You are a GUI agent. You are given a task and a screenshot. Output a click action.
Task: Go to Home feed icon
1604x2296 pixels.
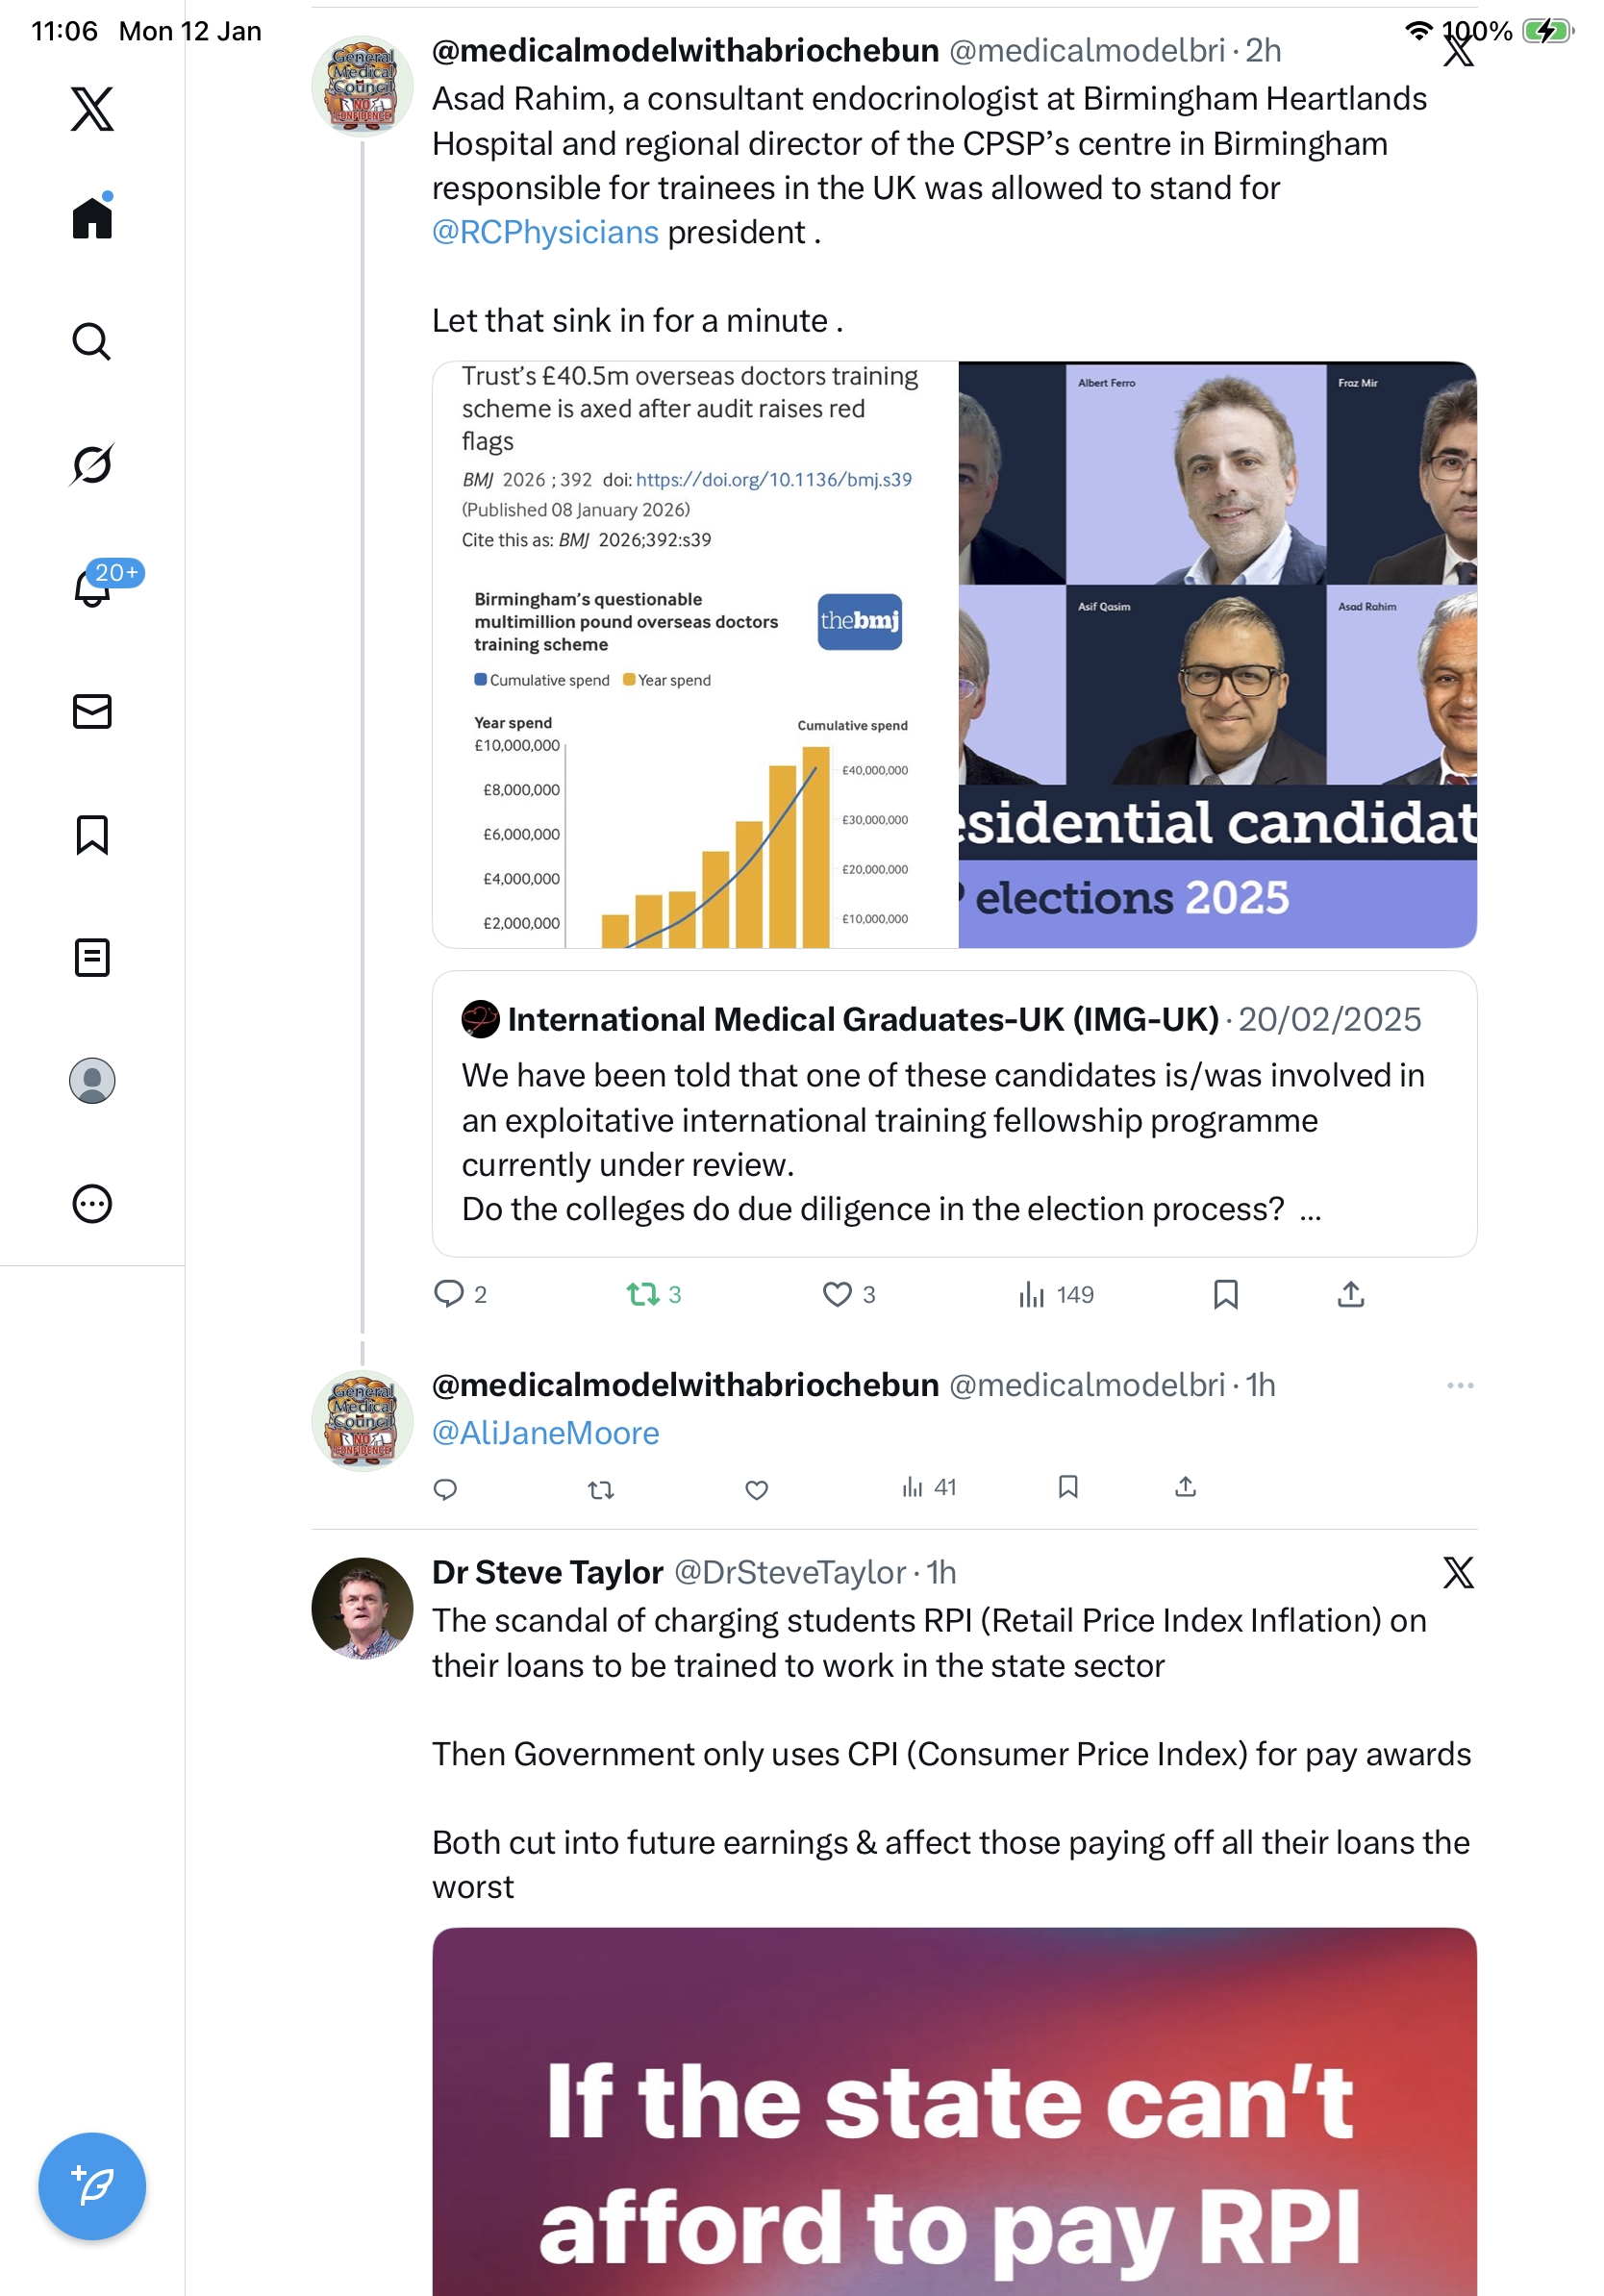(x=92, y=218)
